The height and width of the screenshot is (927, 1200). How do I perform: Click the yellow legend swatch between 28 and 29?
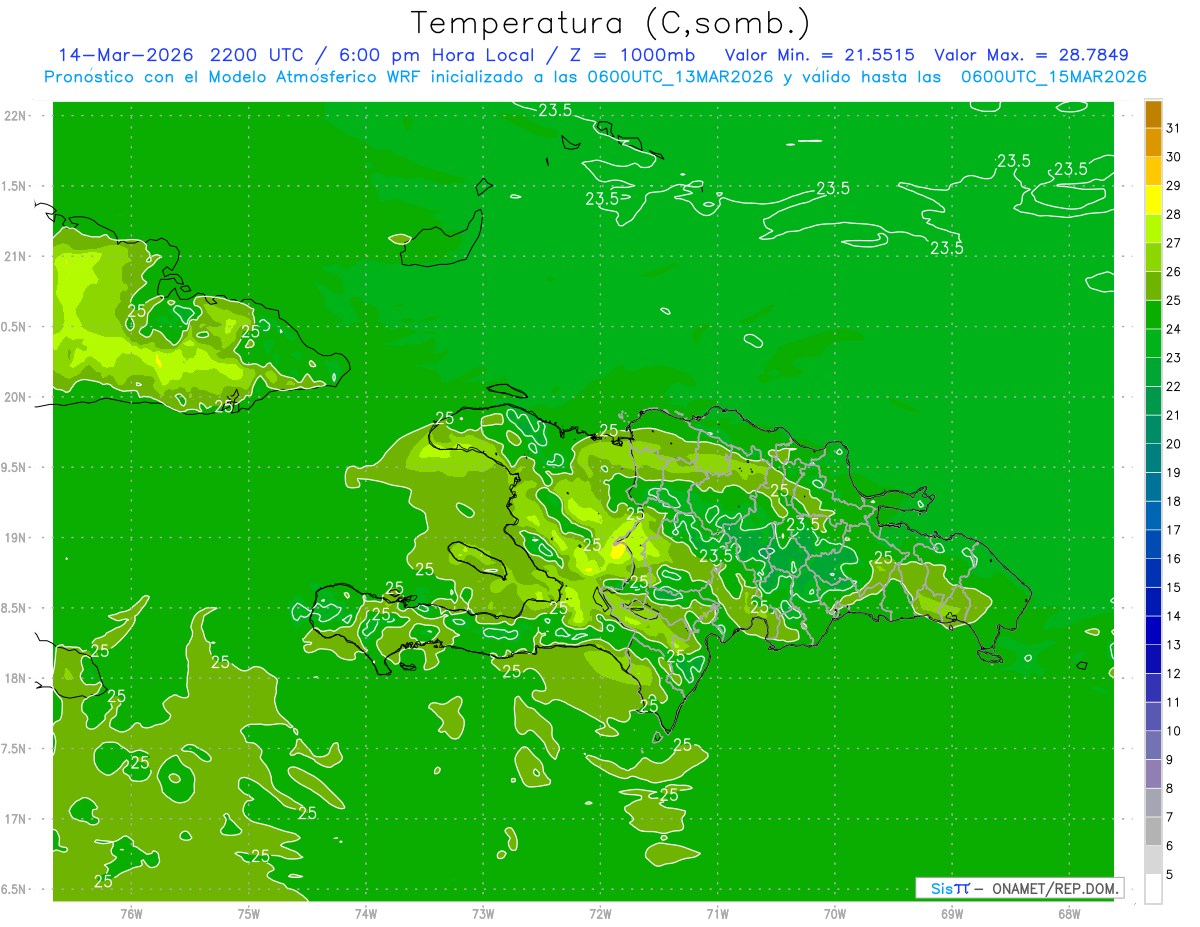(1153, 200)
